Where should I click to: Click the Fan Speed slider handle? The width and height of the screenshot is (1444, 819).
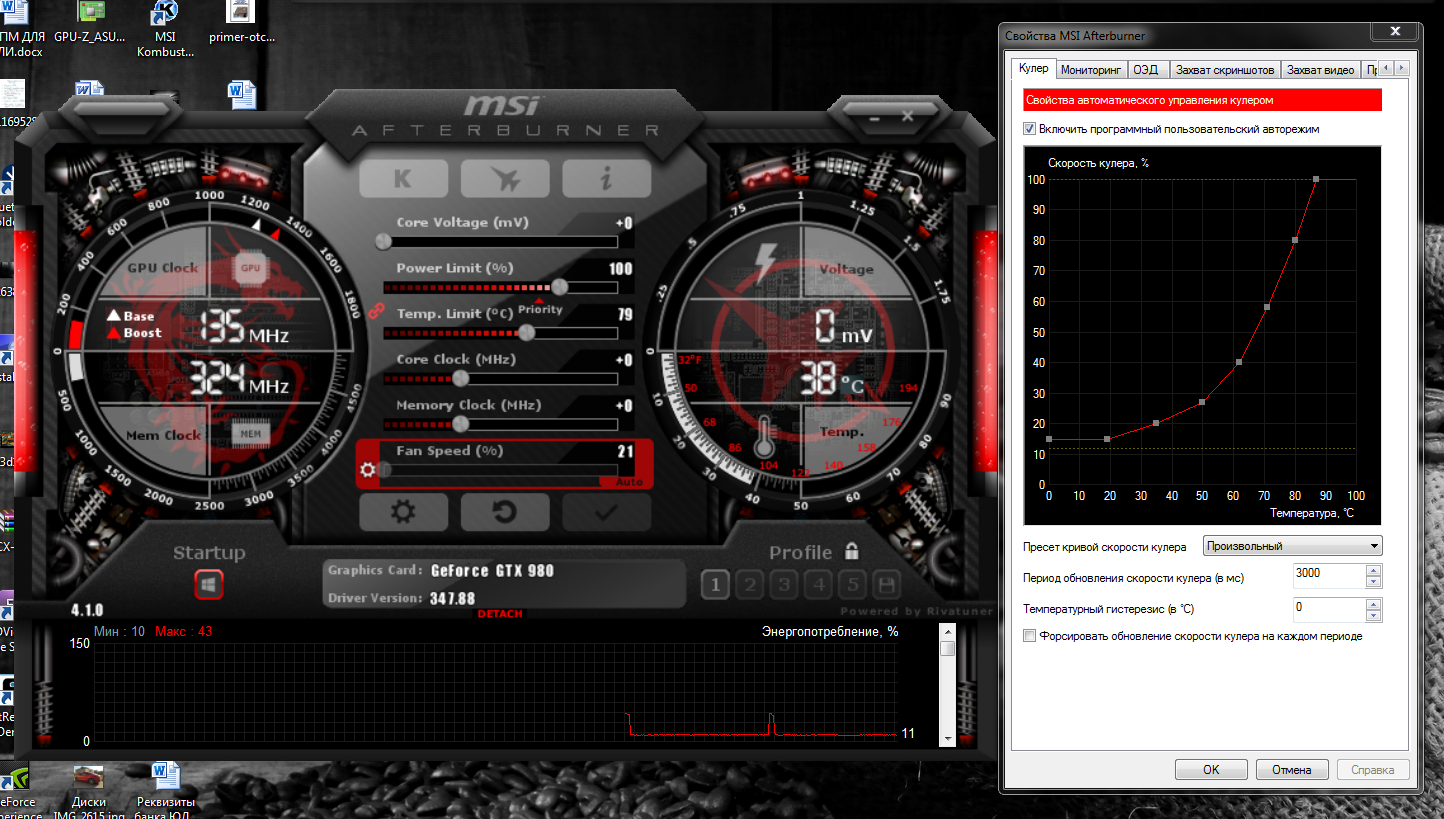pyautogui.click(x=385, y=470)
